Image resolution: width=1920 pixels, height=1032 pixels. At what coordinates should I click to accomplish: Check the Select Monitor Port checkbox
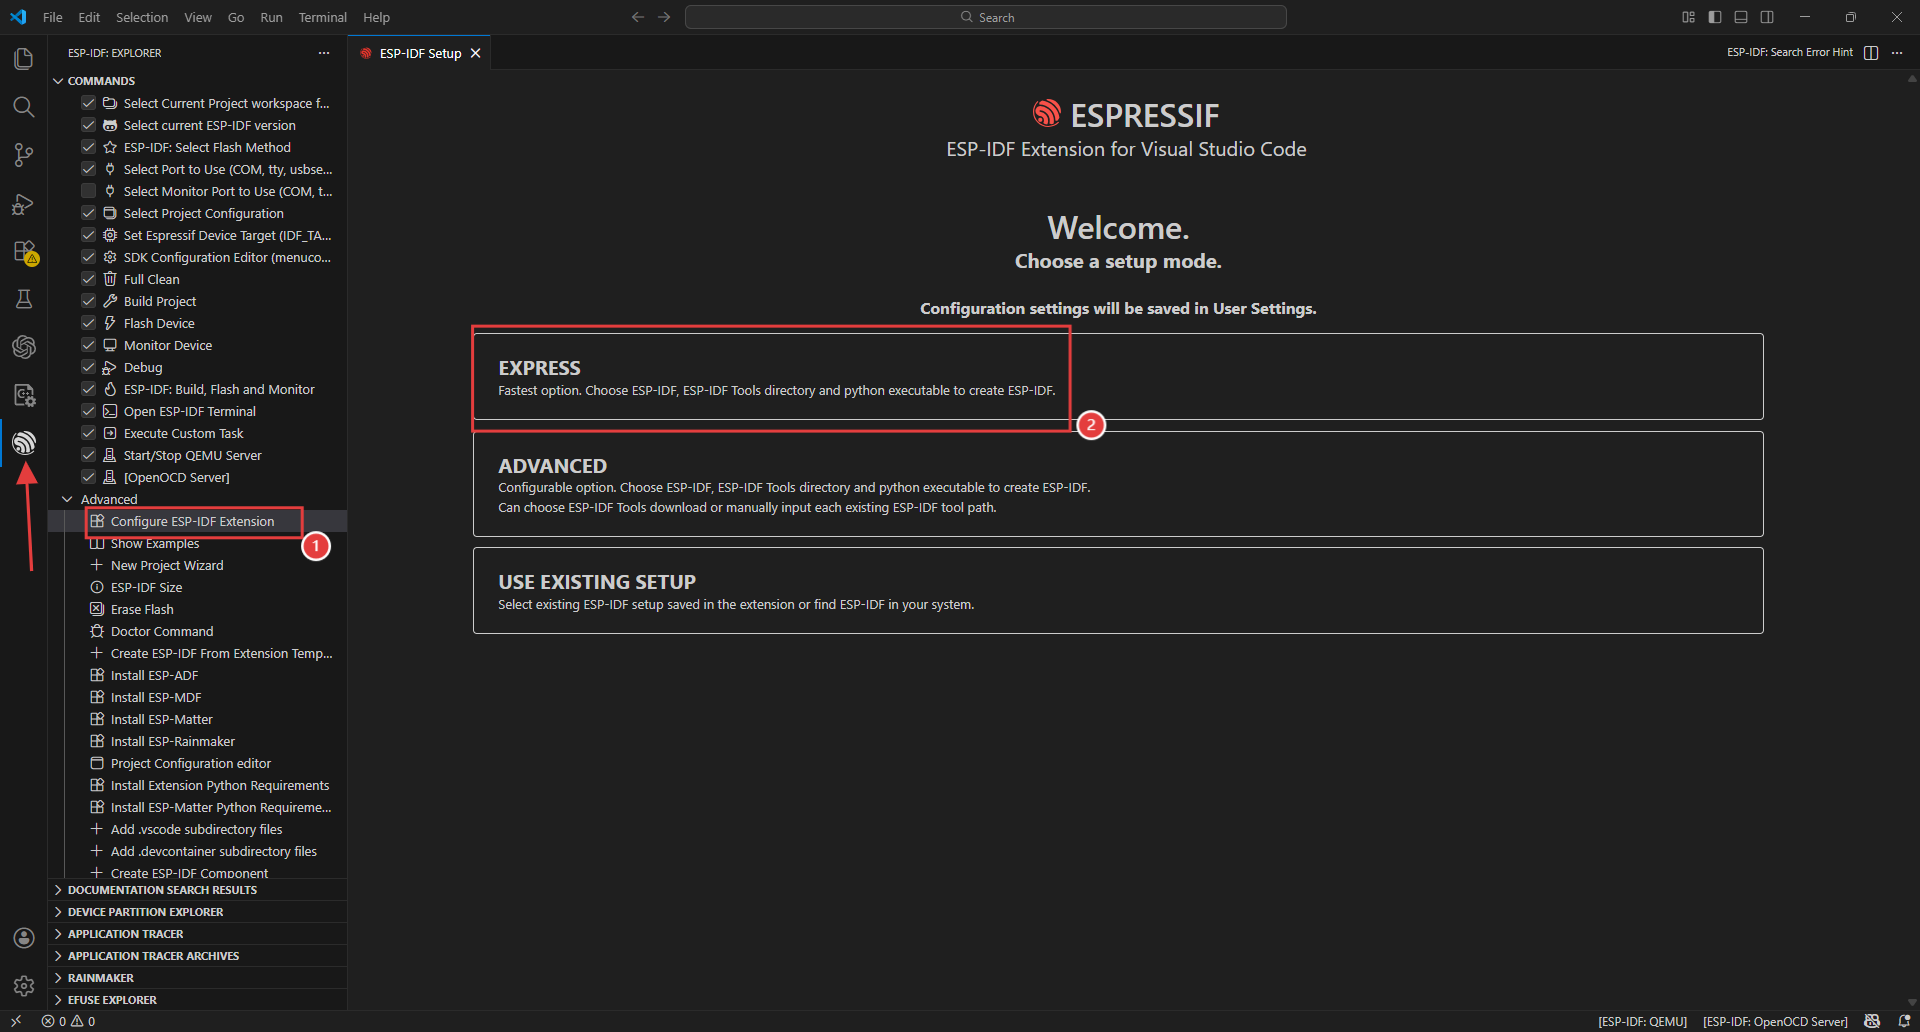[88, 191]
